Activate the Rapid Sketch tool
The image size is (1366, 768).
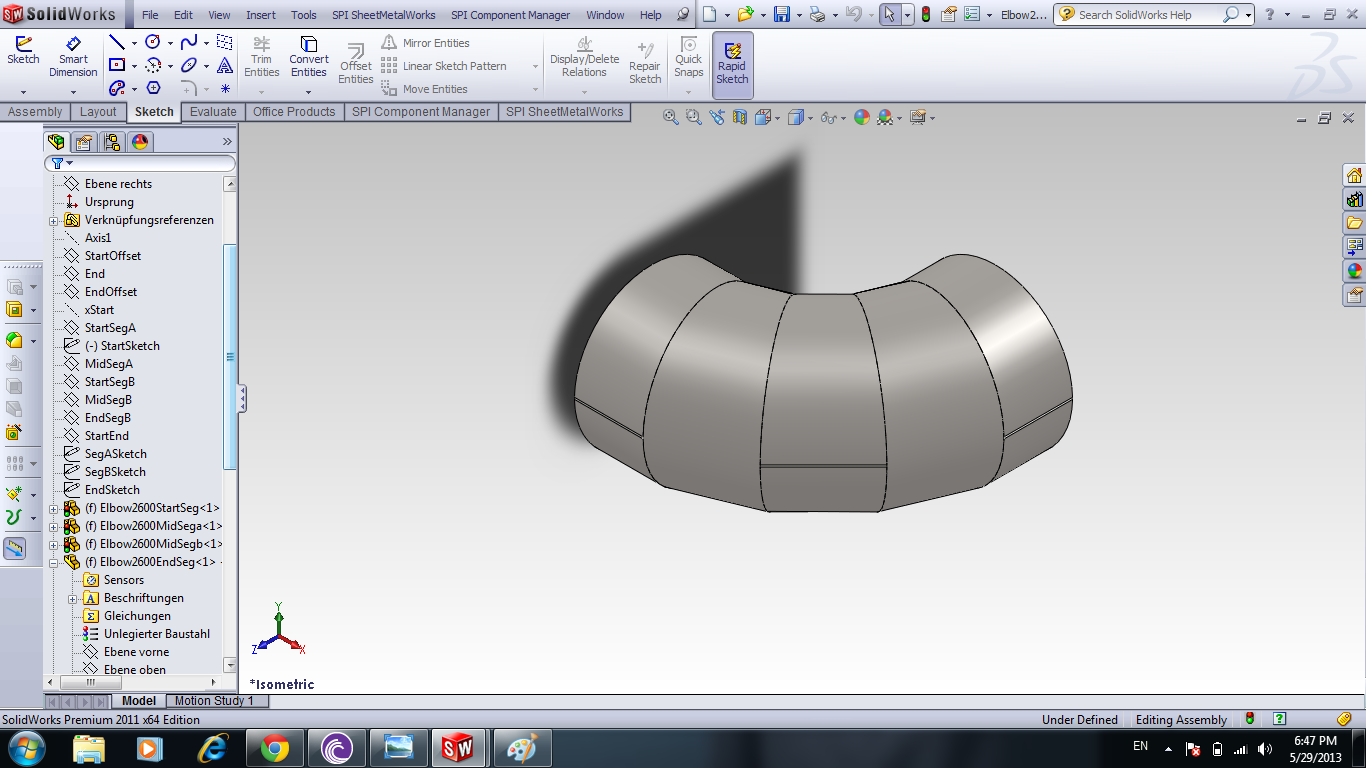(732, 63)
